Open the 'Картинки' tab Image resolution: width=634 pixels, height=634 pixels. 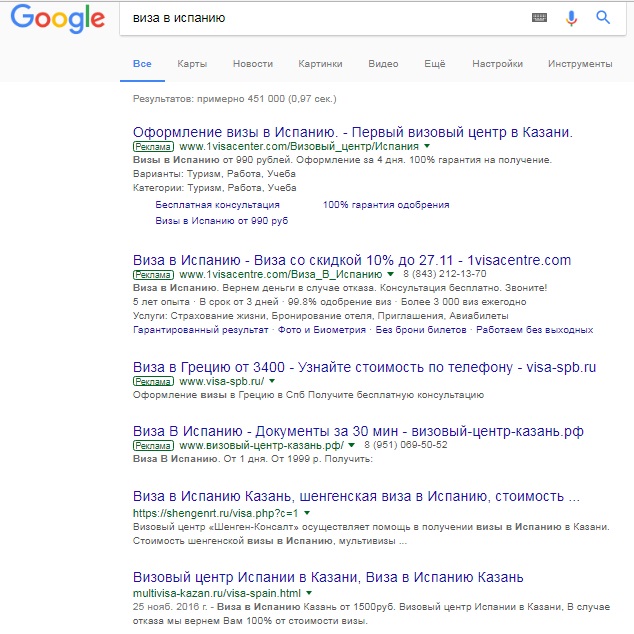[x=320, y=64]
